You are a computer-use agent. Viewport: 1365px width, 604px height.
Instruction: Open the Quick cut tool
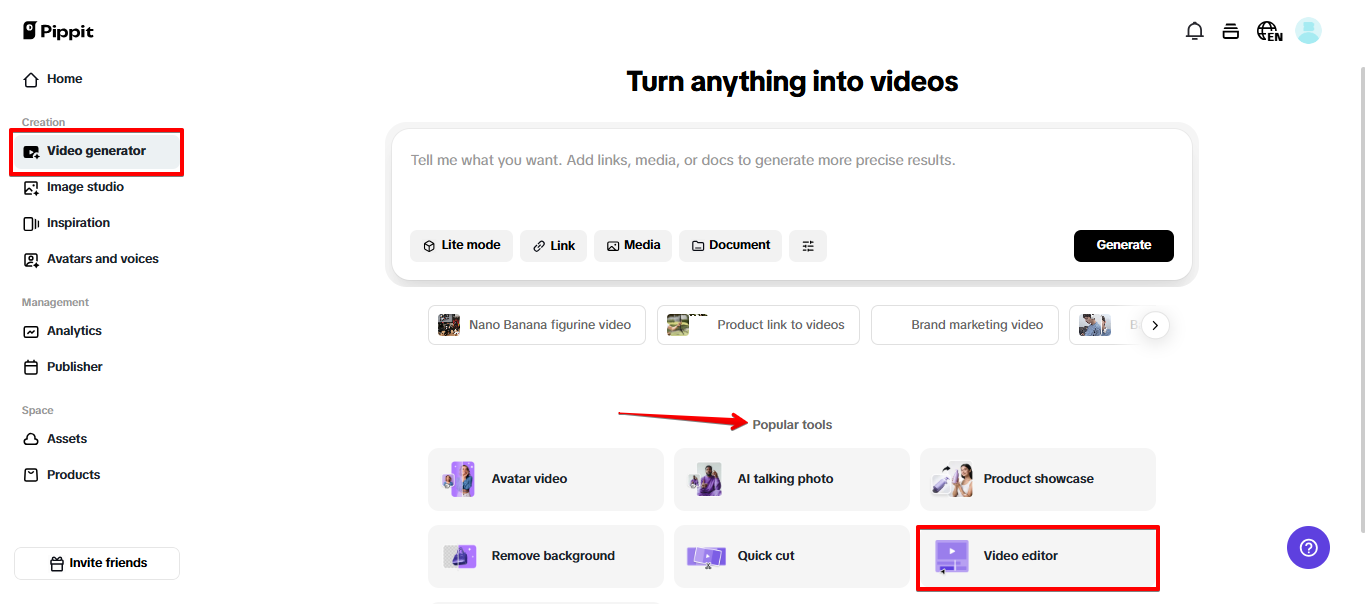pyautogui.click(x=791, y=556)
